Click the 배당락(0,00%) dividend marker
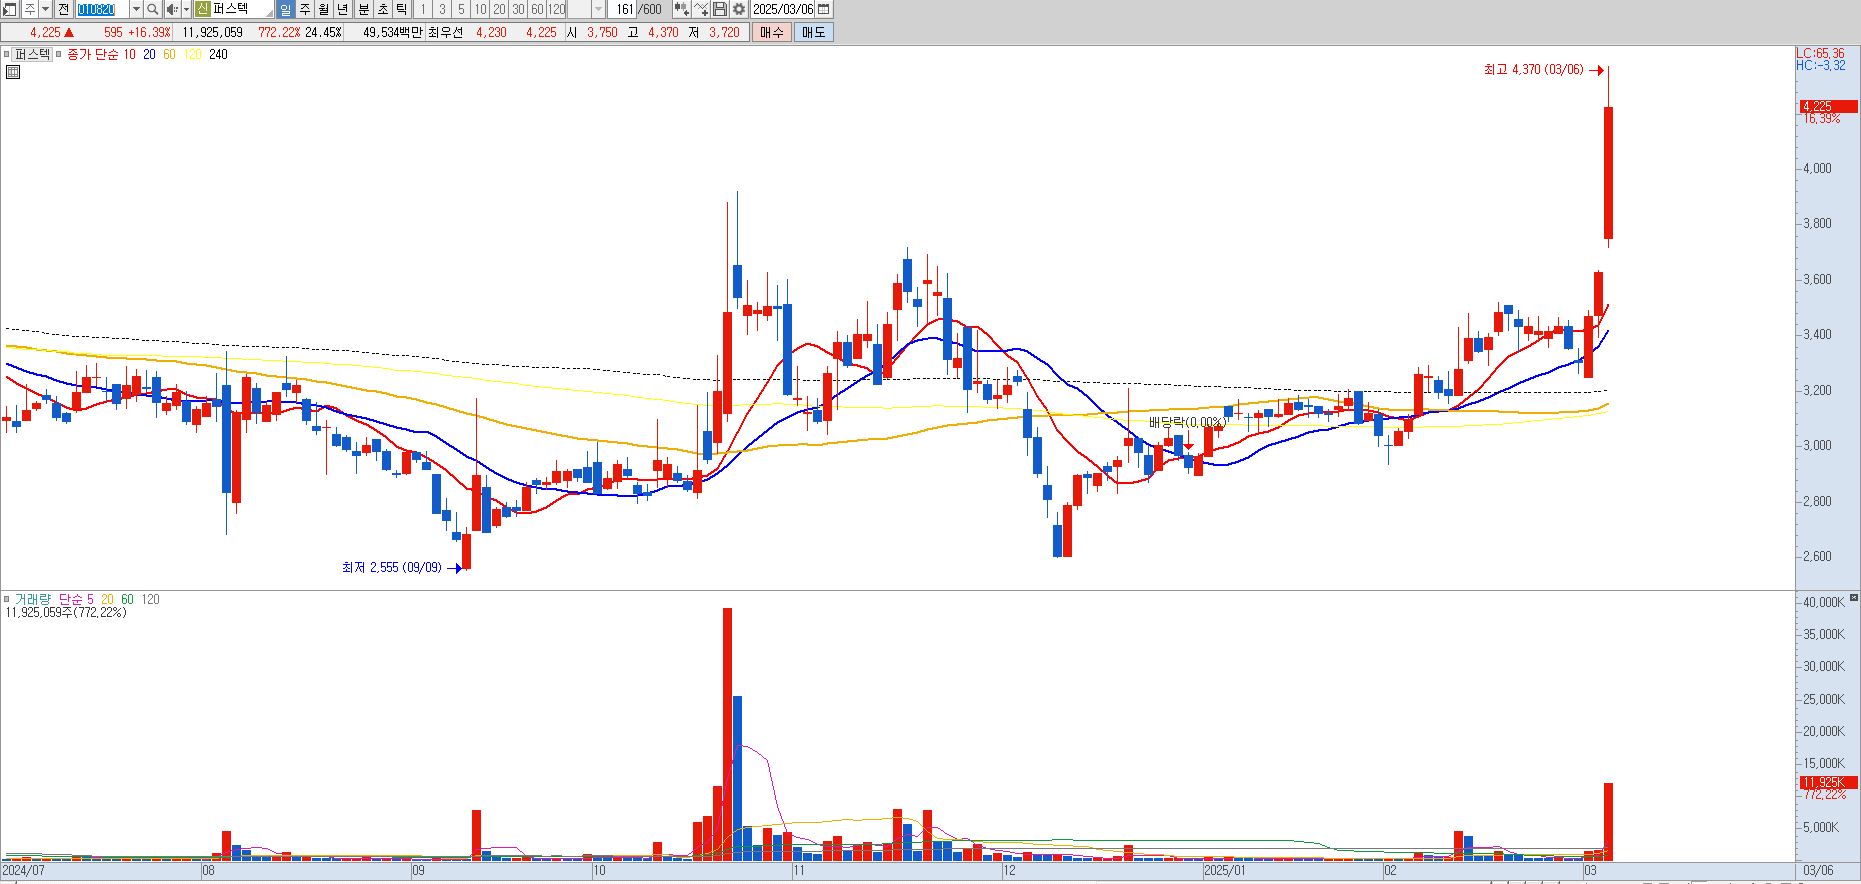 (1187, 422)
